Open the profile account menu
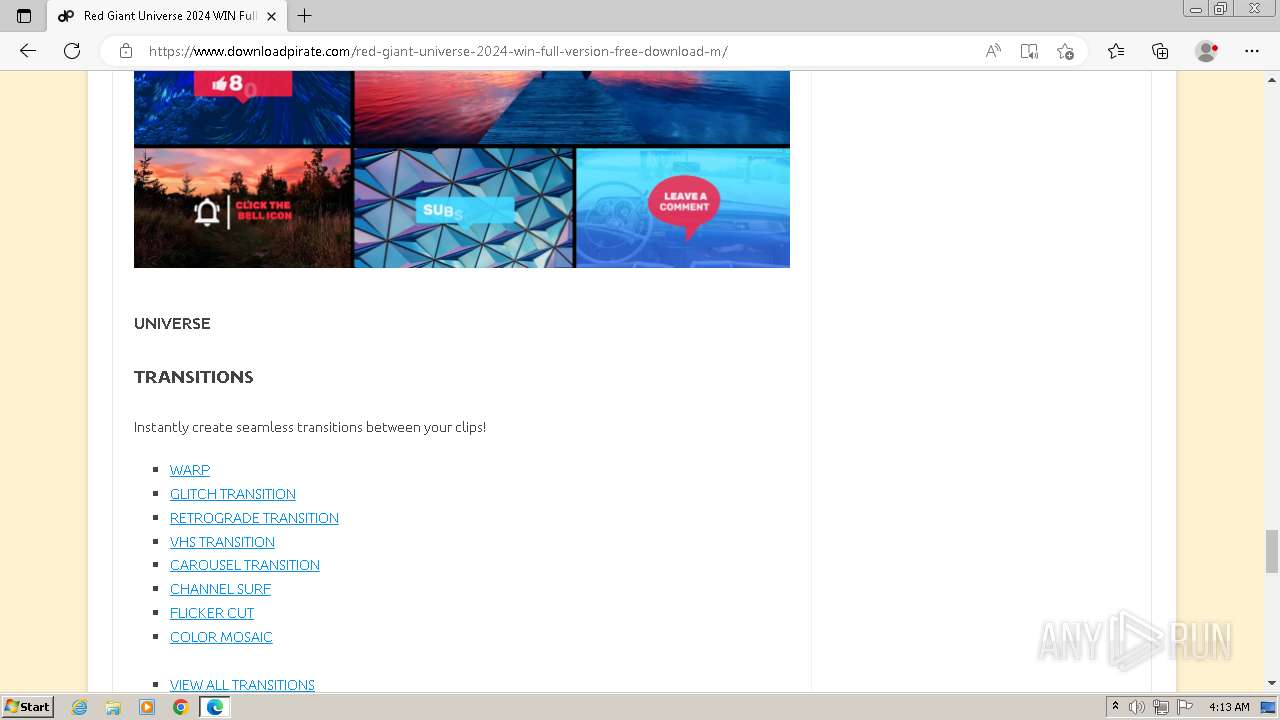 pyautogui.click(x=1207, y=51)
